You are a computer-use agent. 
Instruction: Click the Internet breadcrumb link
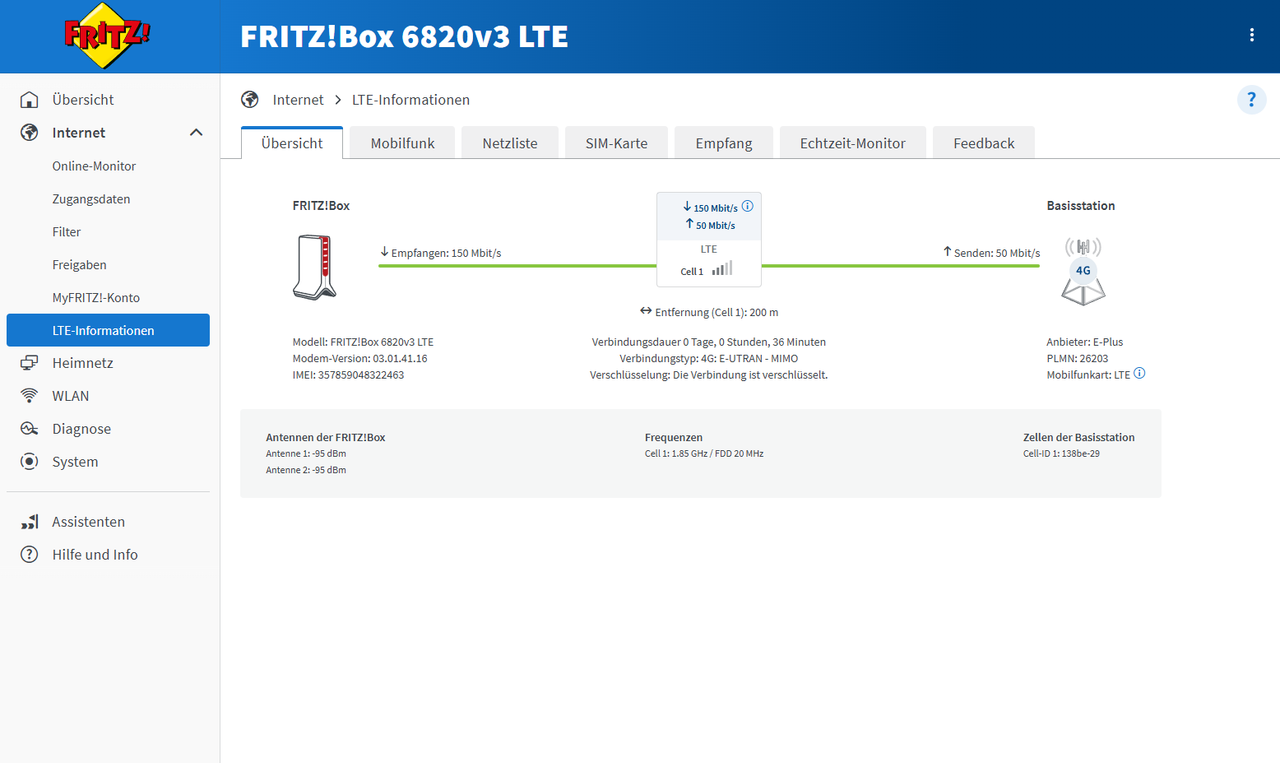(x=297, y=99)
